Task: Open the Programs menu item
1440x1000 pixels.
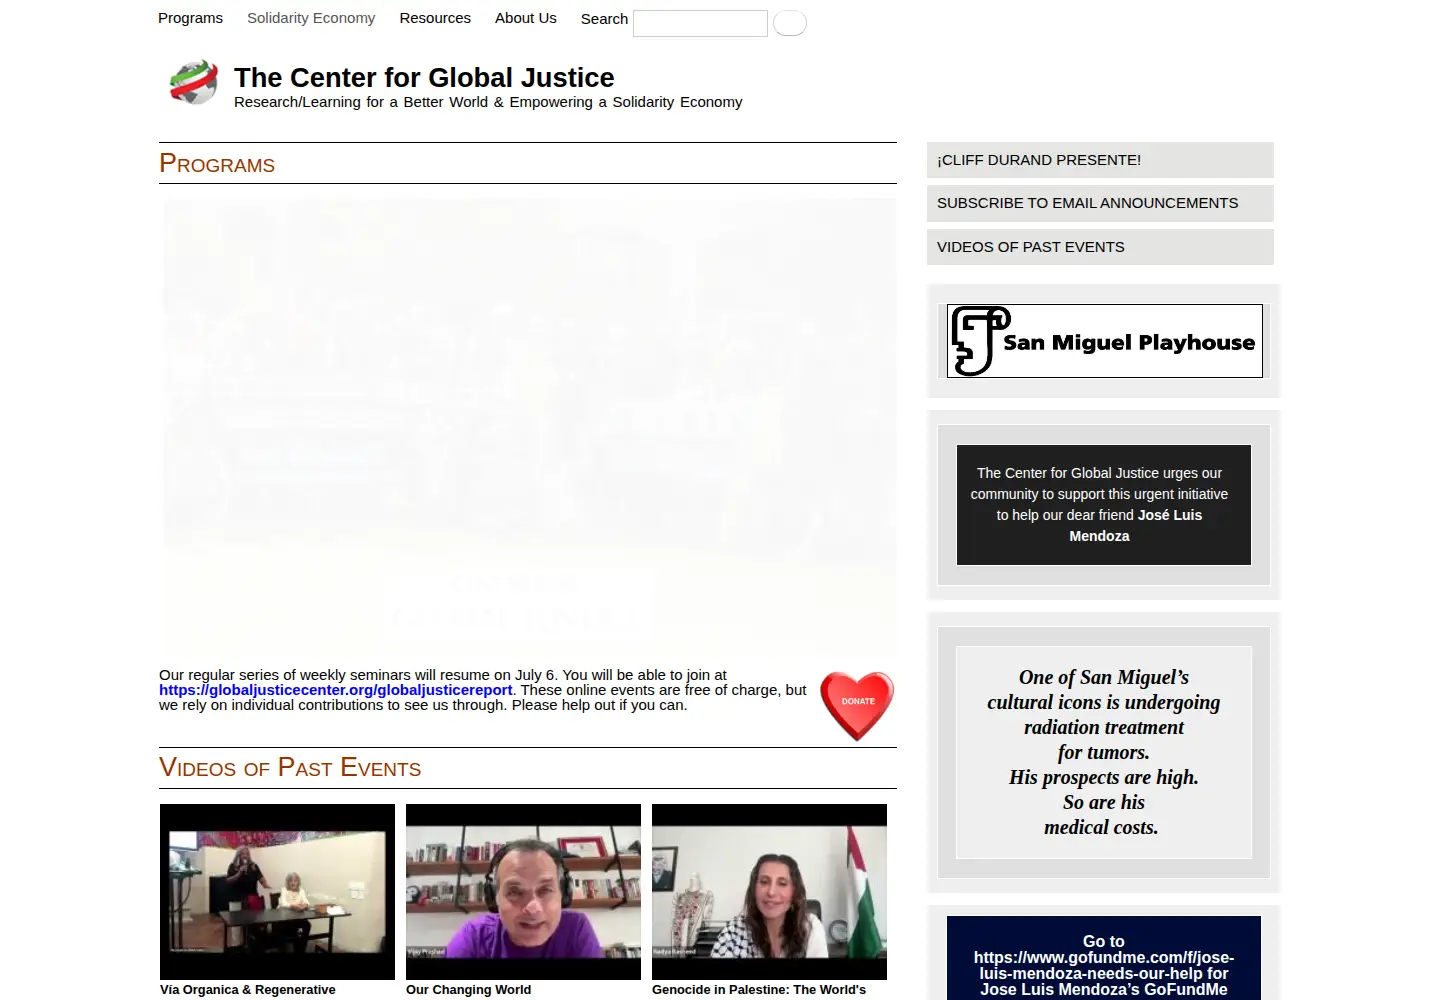Action: coord(190,18)
